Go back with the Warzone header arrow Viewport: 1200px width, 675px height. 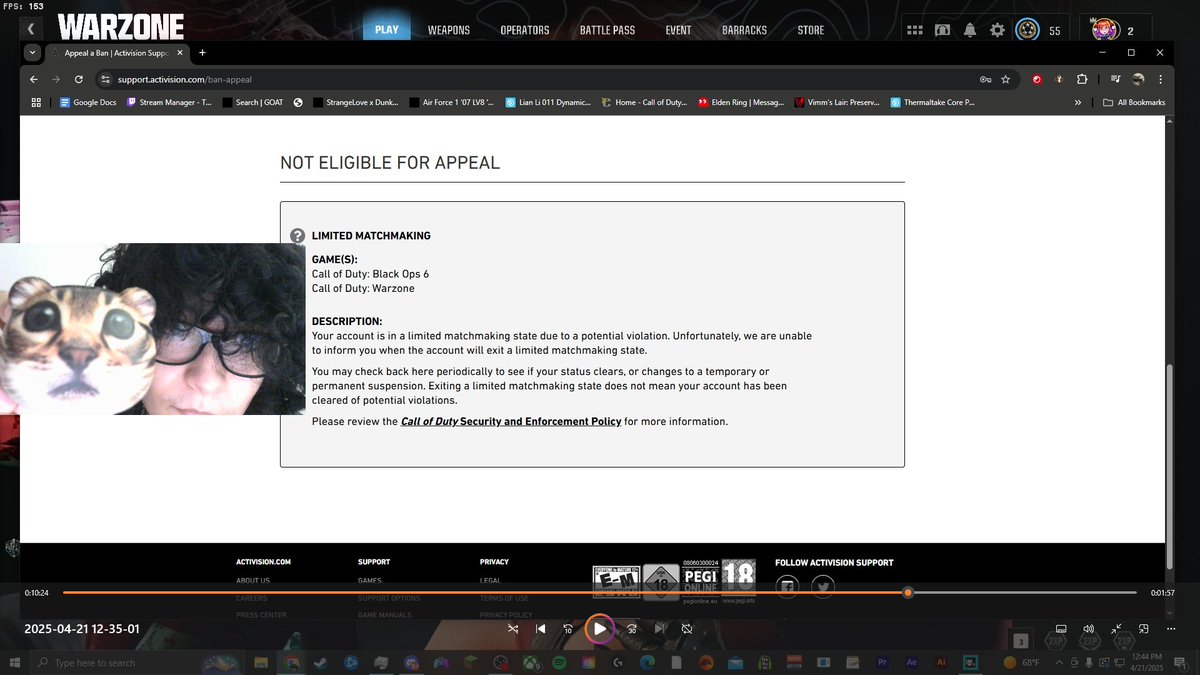31,30
